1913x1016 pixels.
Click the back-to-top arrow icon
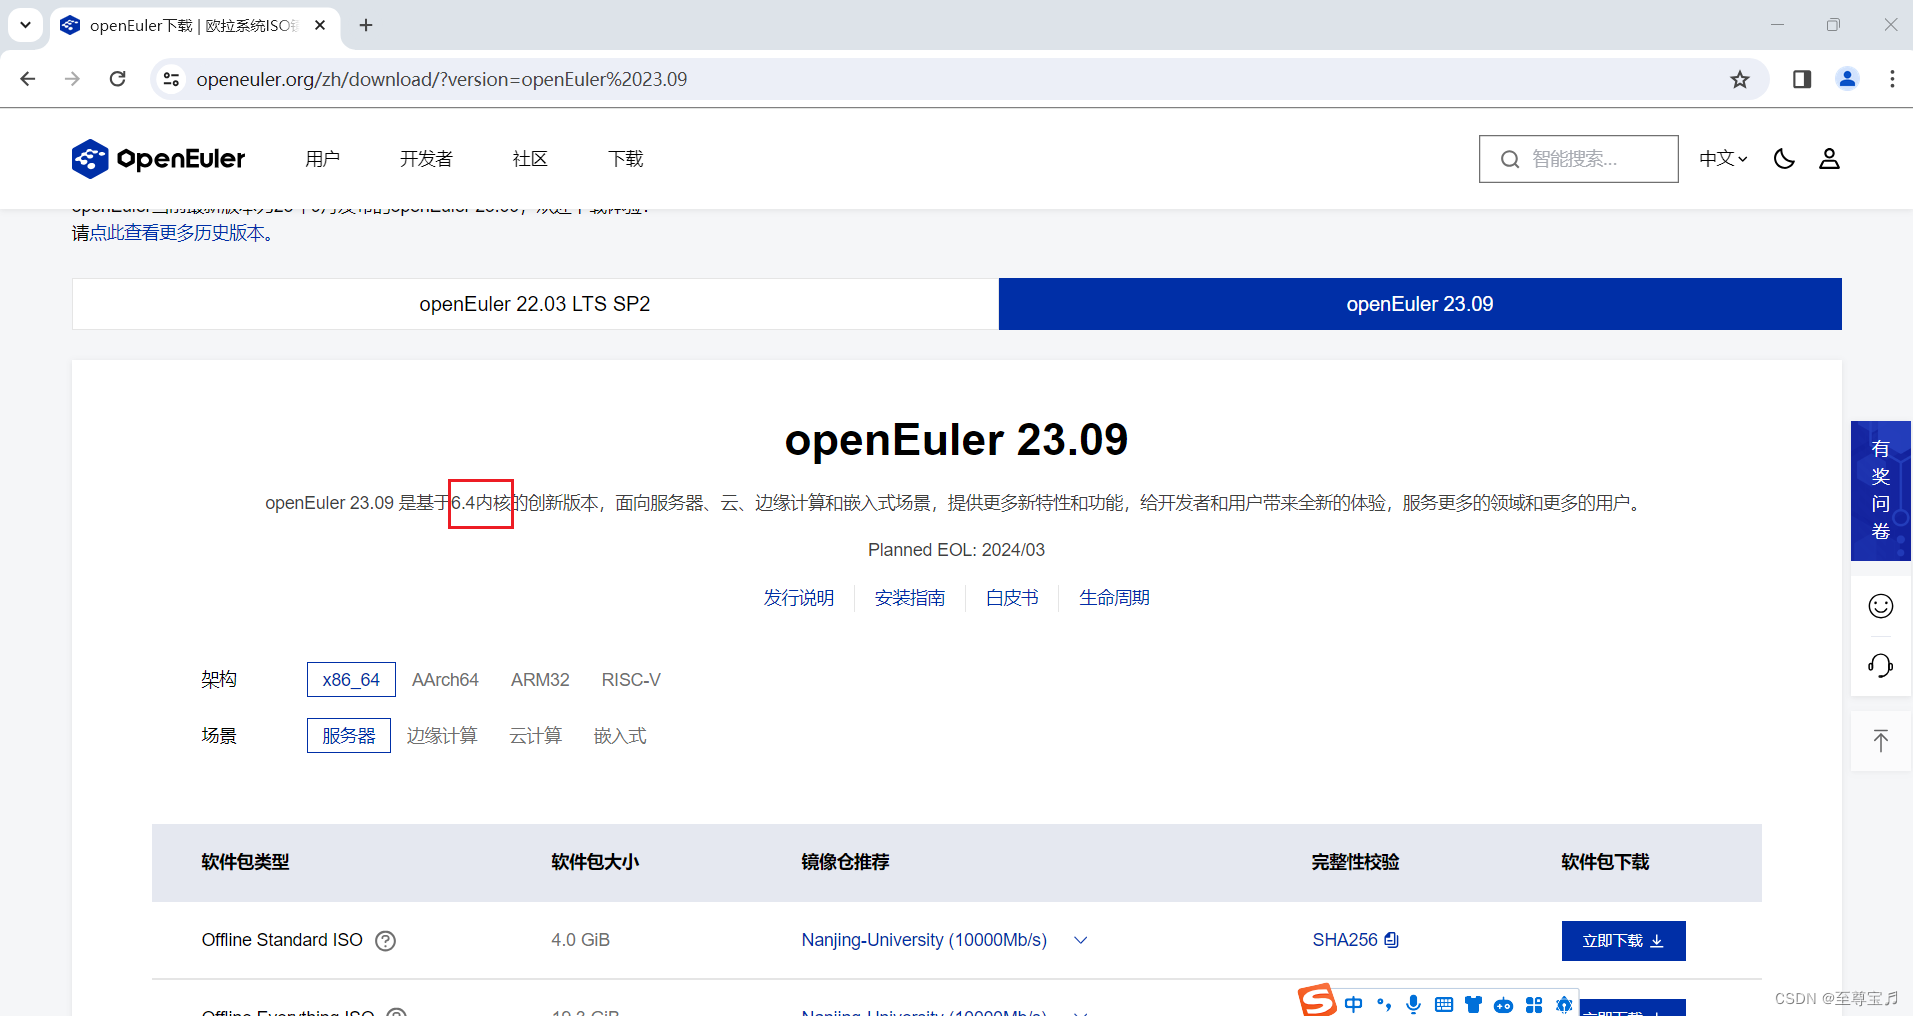coord(1881,741)
